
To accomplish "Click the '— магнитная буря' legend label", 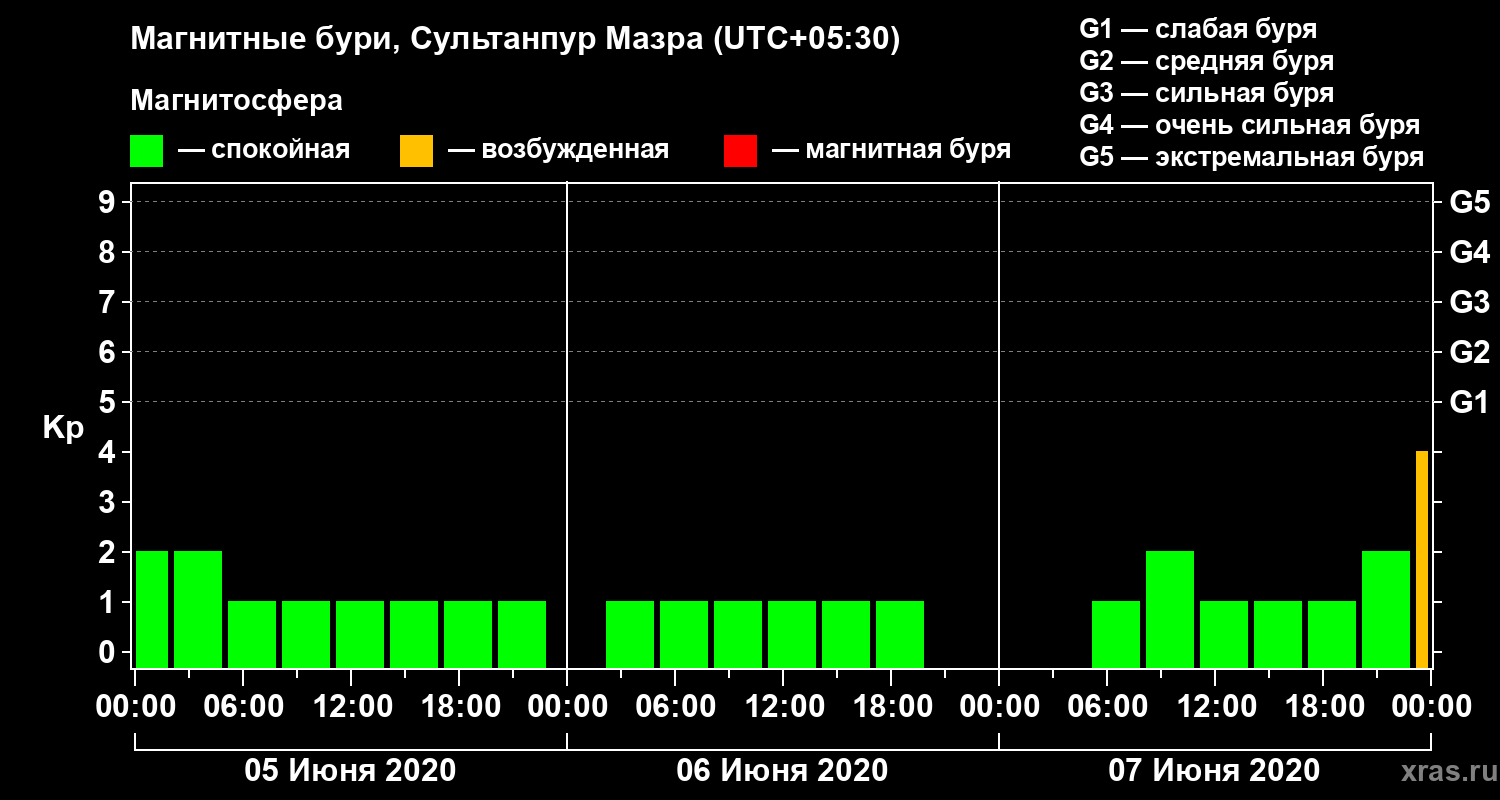I will tap(892, 151).
